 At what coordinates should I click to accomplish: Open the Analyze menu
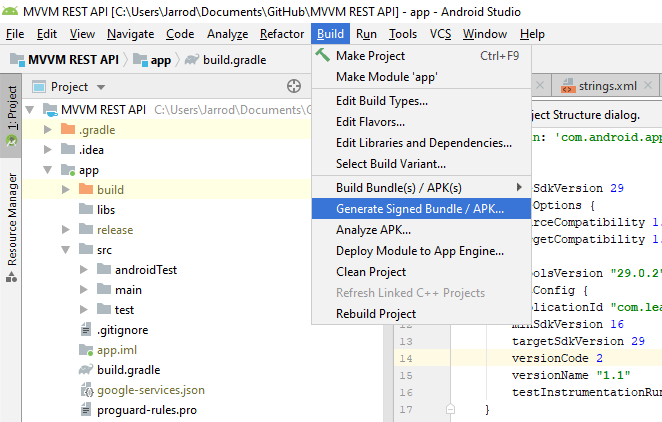point(227,34)
